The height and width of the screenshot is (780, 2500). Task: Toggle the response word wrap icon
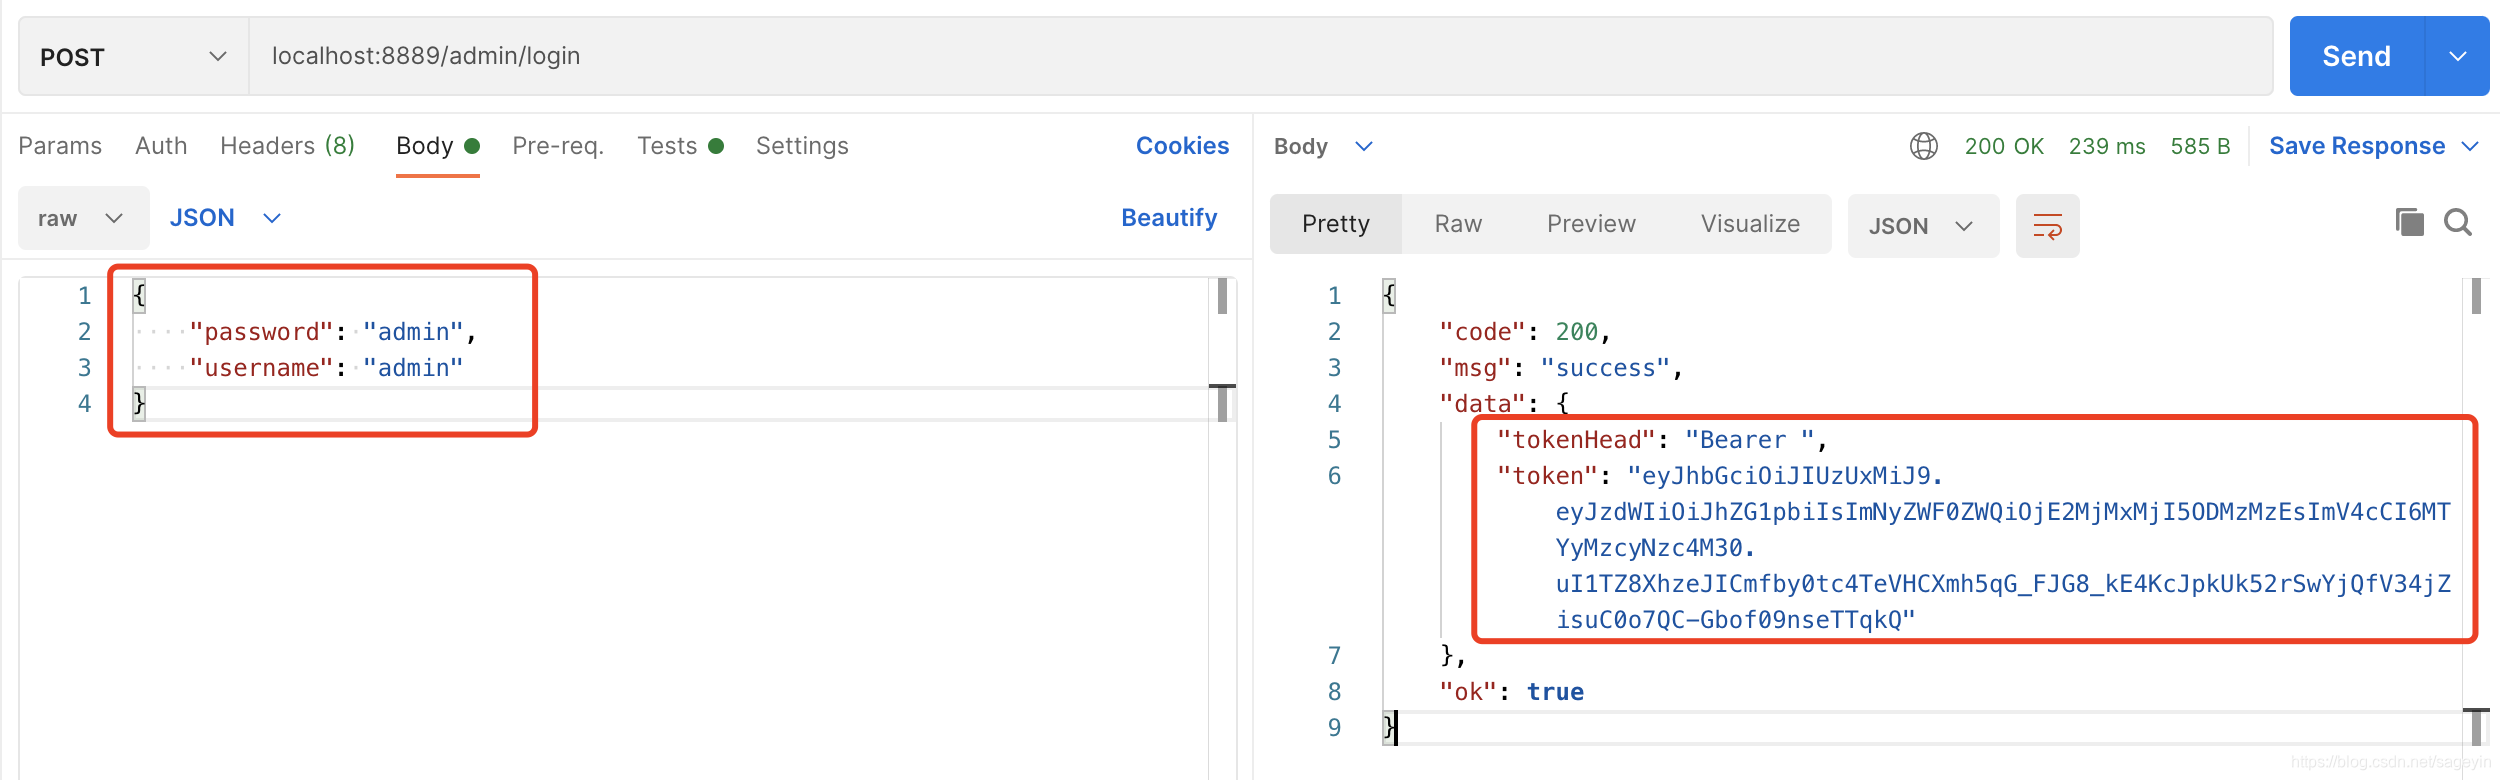(2047, 226)
